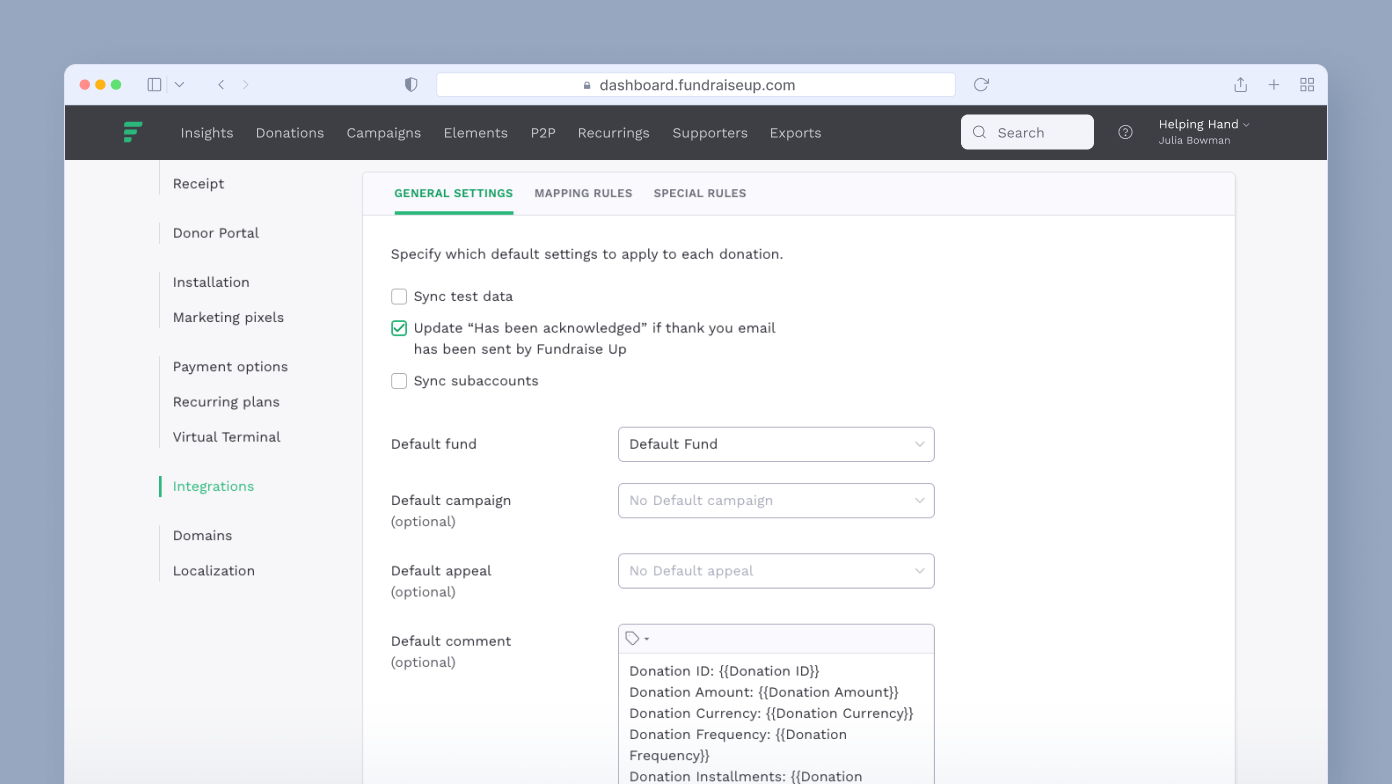
Task: Open Payment options in sidebar
Action: pos(230,367)
